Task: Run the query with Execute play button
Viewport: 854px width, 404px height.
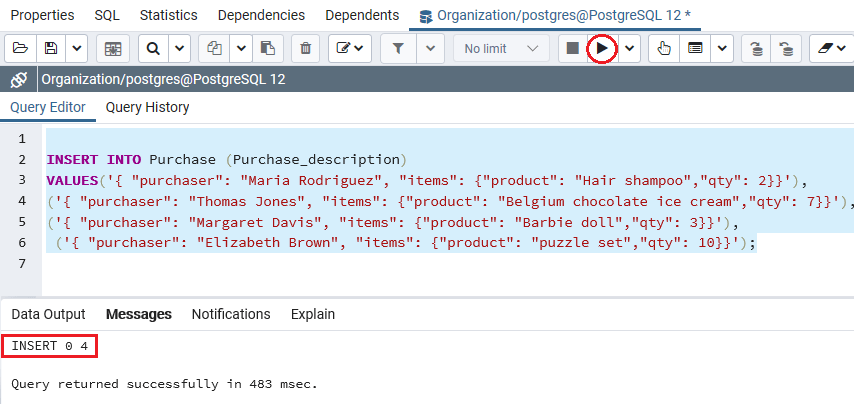Action: [601, 48]
